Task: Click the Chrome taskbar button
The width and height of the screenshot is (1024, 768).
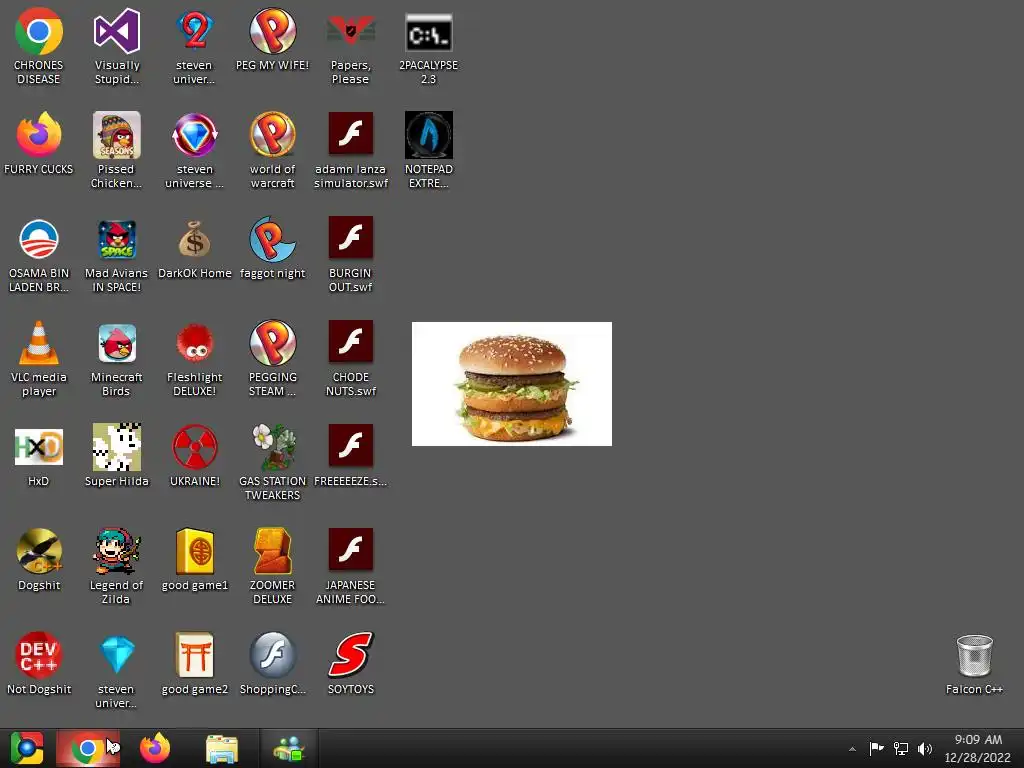Action: 88,748
